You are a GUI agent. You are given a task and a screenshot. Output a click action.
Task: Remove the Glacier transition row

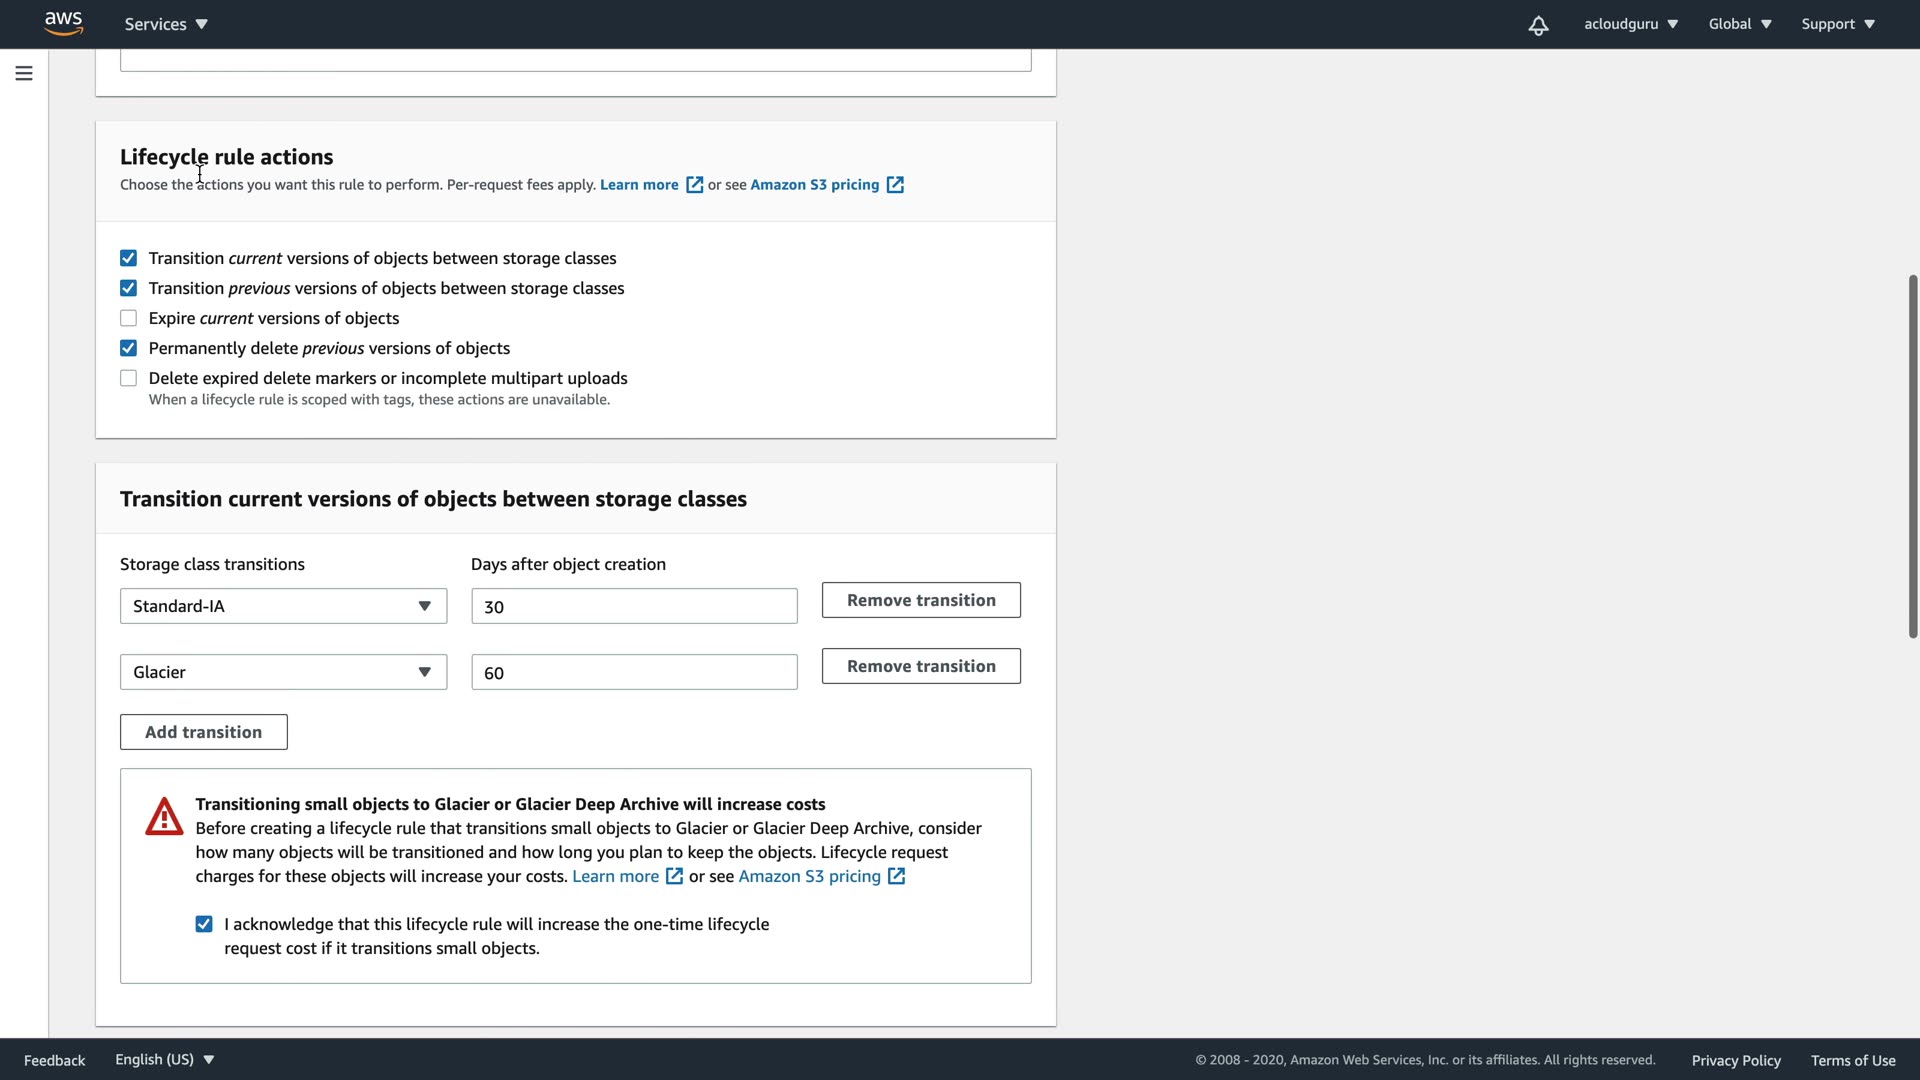coord(921,666)
